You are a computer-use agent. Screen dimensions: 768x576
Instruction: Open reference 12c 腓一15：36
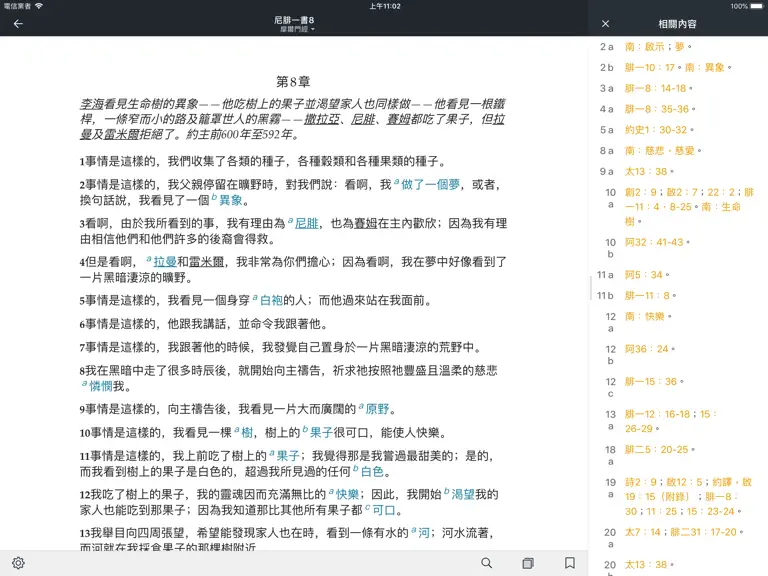(x=654, y=382)
